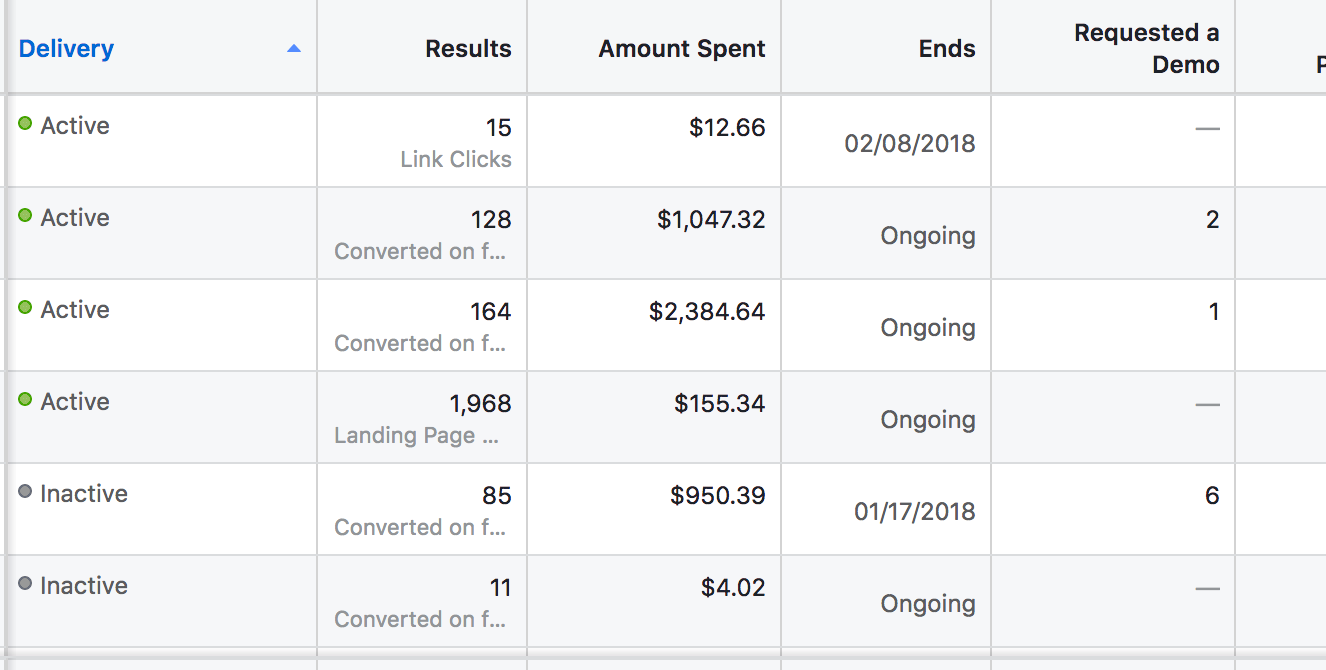Viewport: 1326px width, 670px height.
Task: Click the Inactive label in the $4.02 row
Action: [84, 585]
